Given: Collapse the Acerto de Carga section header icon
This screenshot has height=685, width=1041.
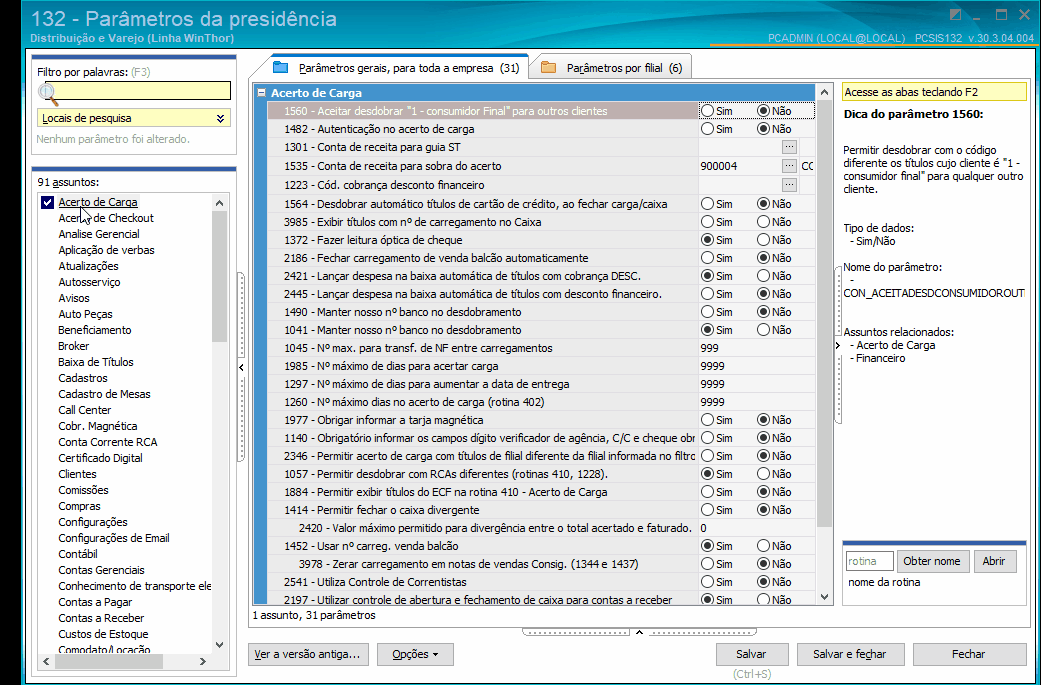Looking at the screenshot, I should click(261, 93).
